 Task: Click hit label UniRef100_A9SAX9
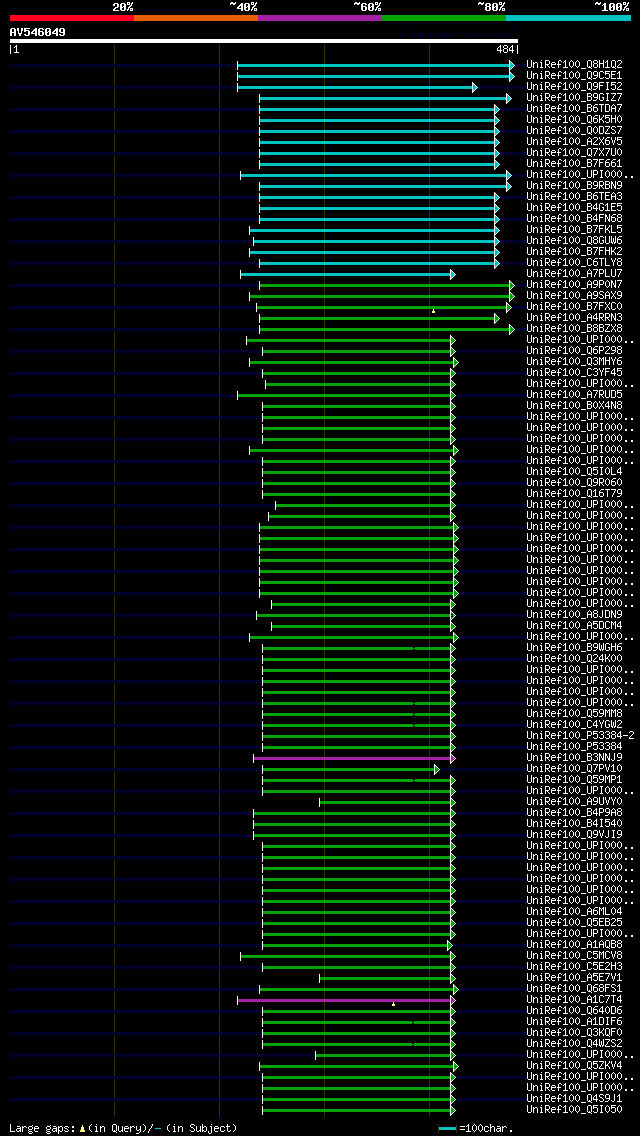tap(574, 296)
